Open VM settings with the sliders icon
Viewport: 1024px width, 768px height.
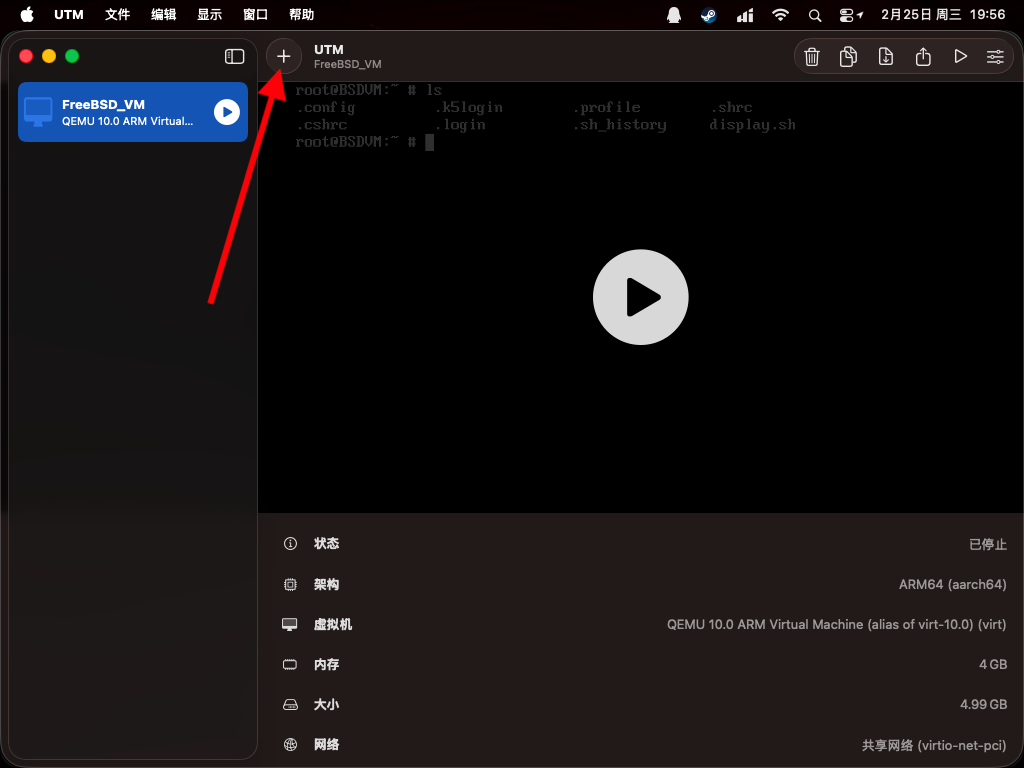click(995, 56)
